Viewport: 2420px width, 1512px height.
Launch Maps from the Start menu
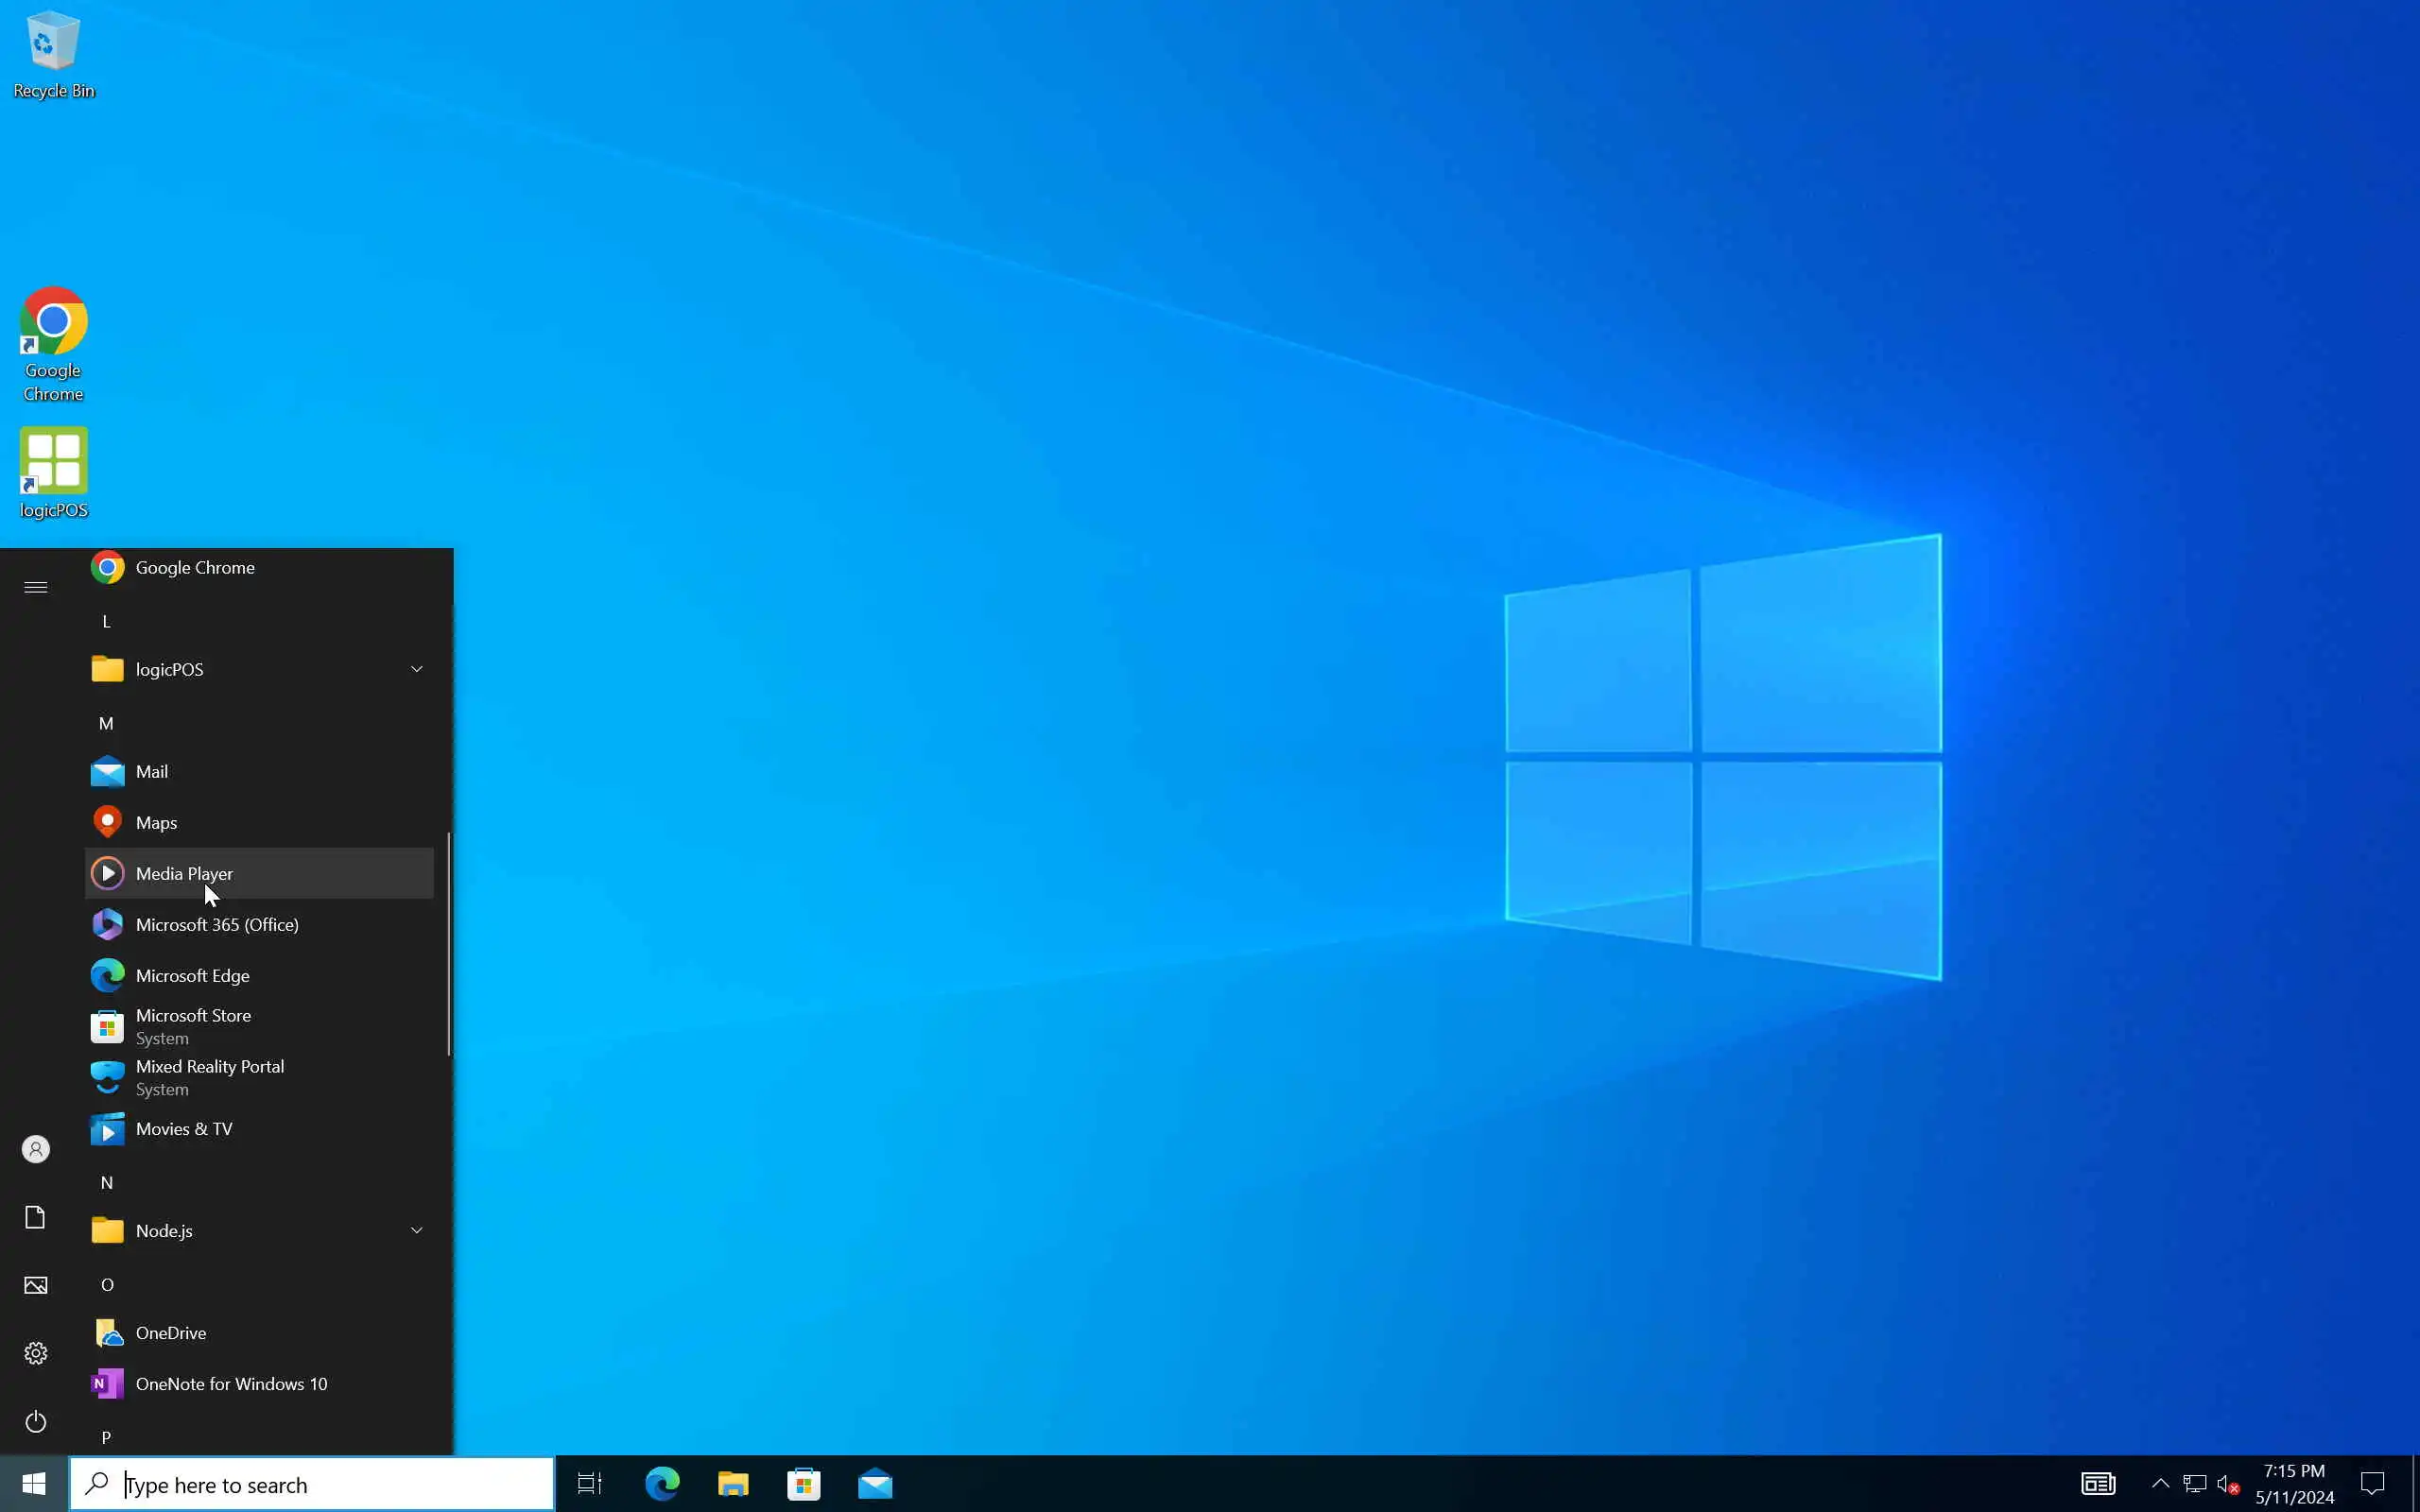tap(157, 822)
